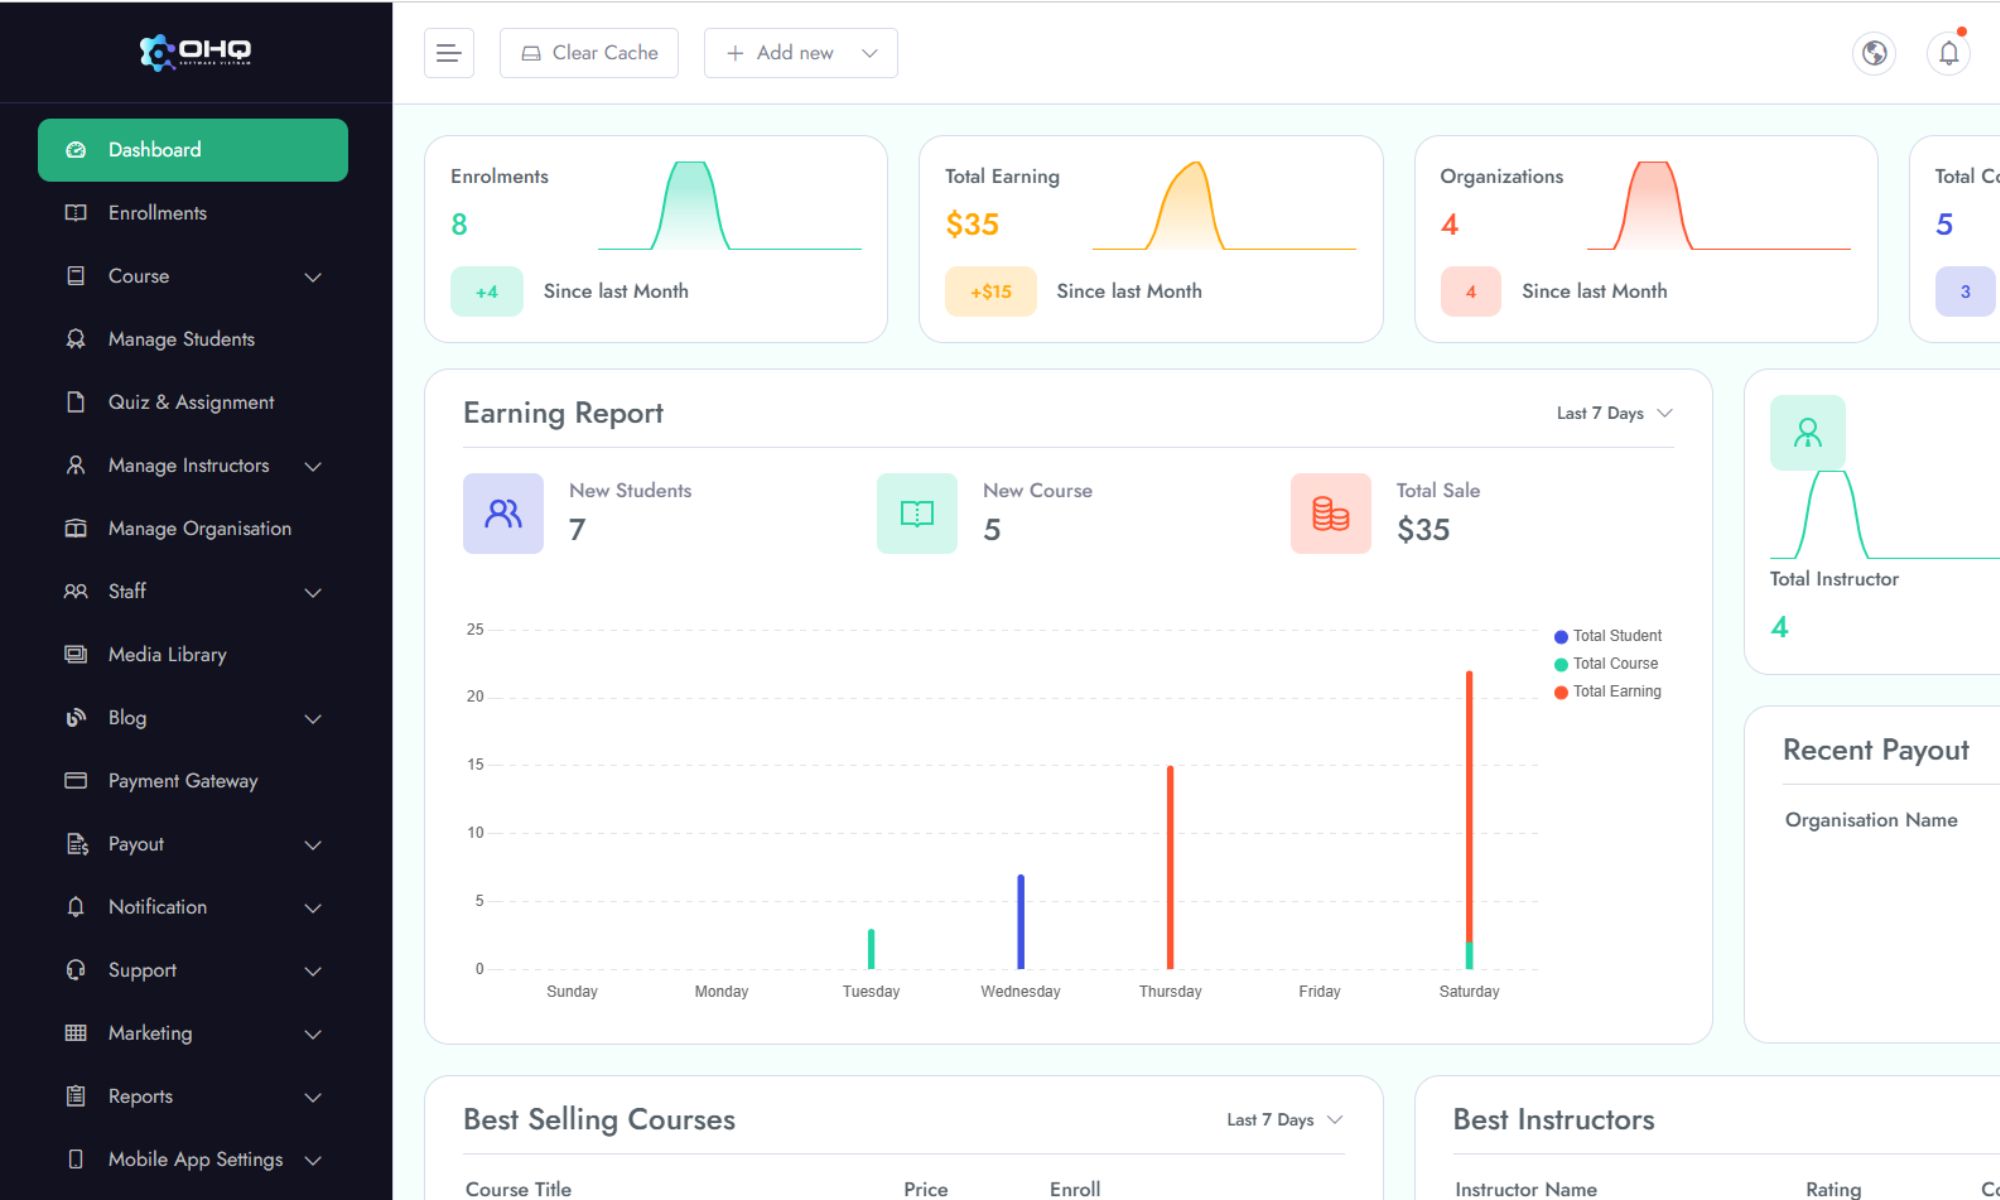
Task: Open Payment Gateway menu item
Action: pyautogui.click(x=193, y=780)
